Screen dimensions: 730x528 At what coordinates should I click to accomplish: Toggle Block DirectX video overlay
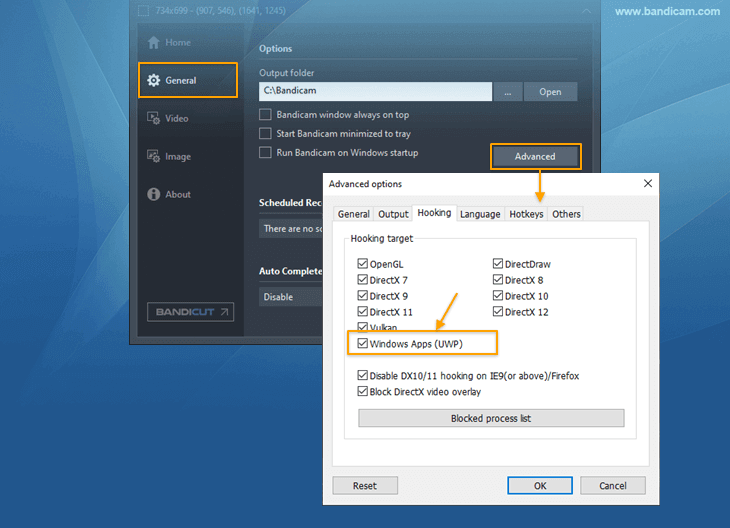(x=363, y=391)
